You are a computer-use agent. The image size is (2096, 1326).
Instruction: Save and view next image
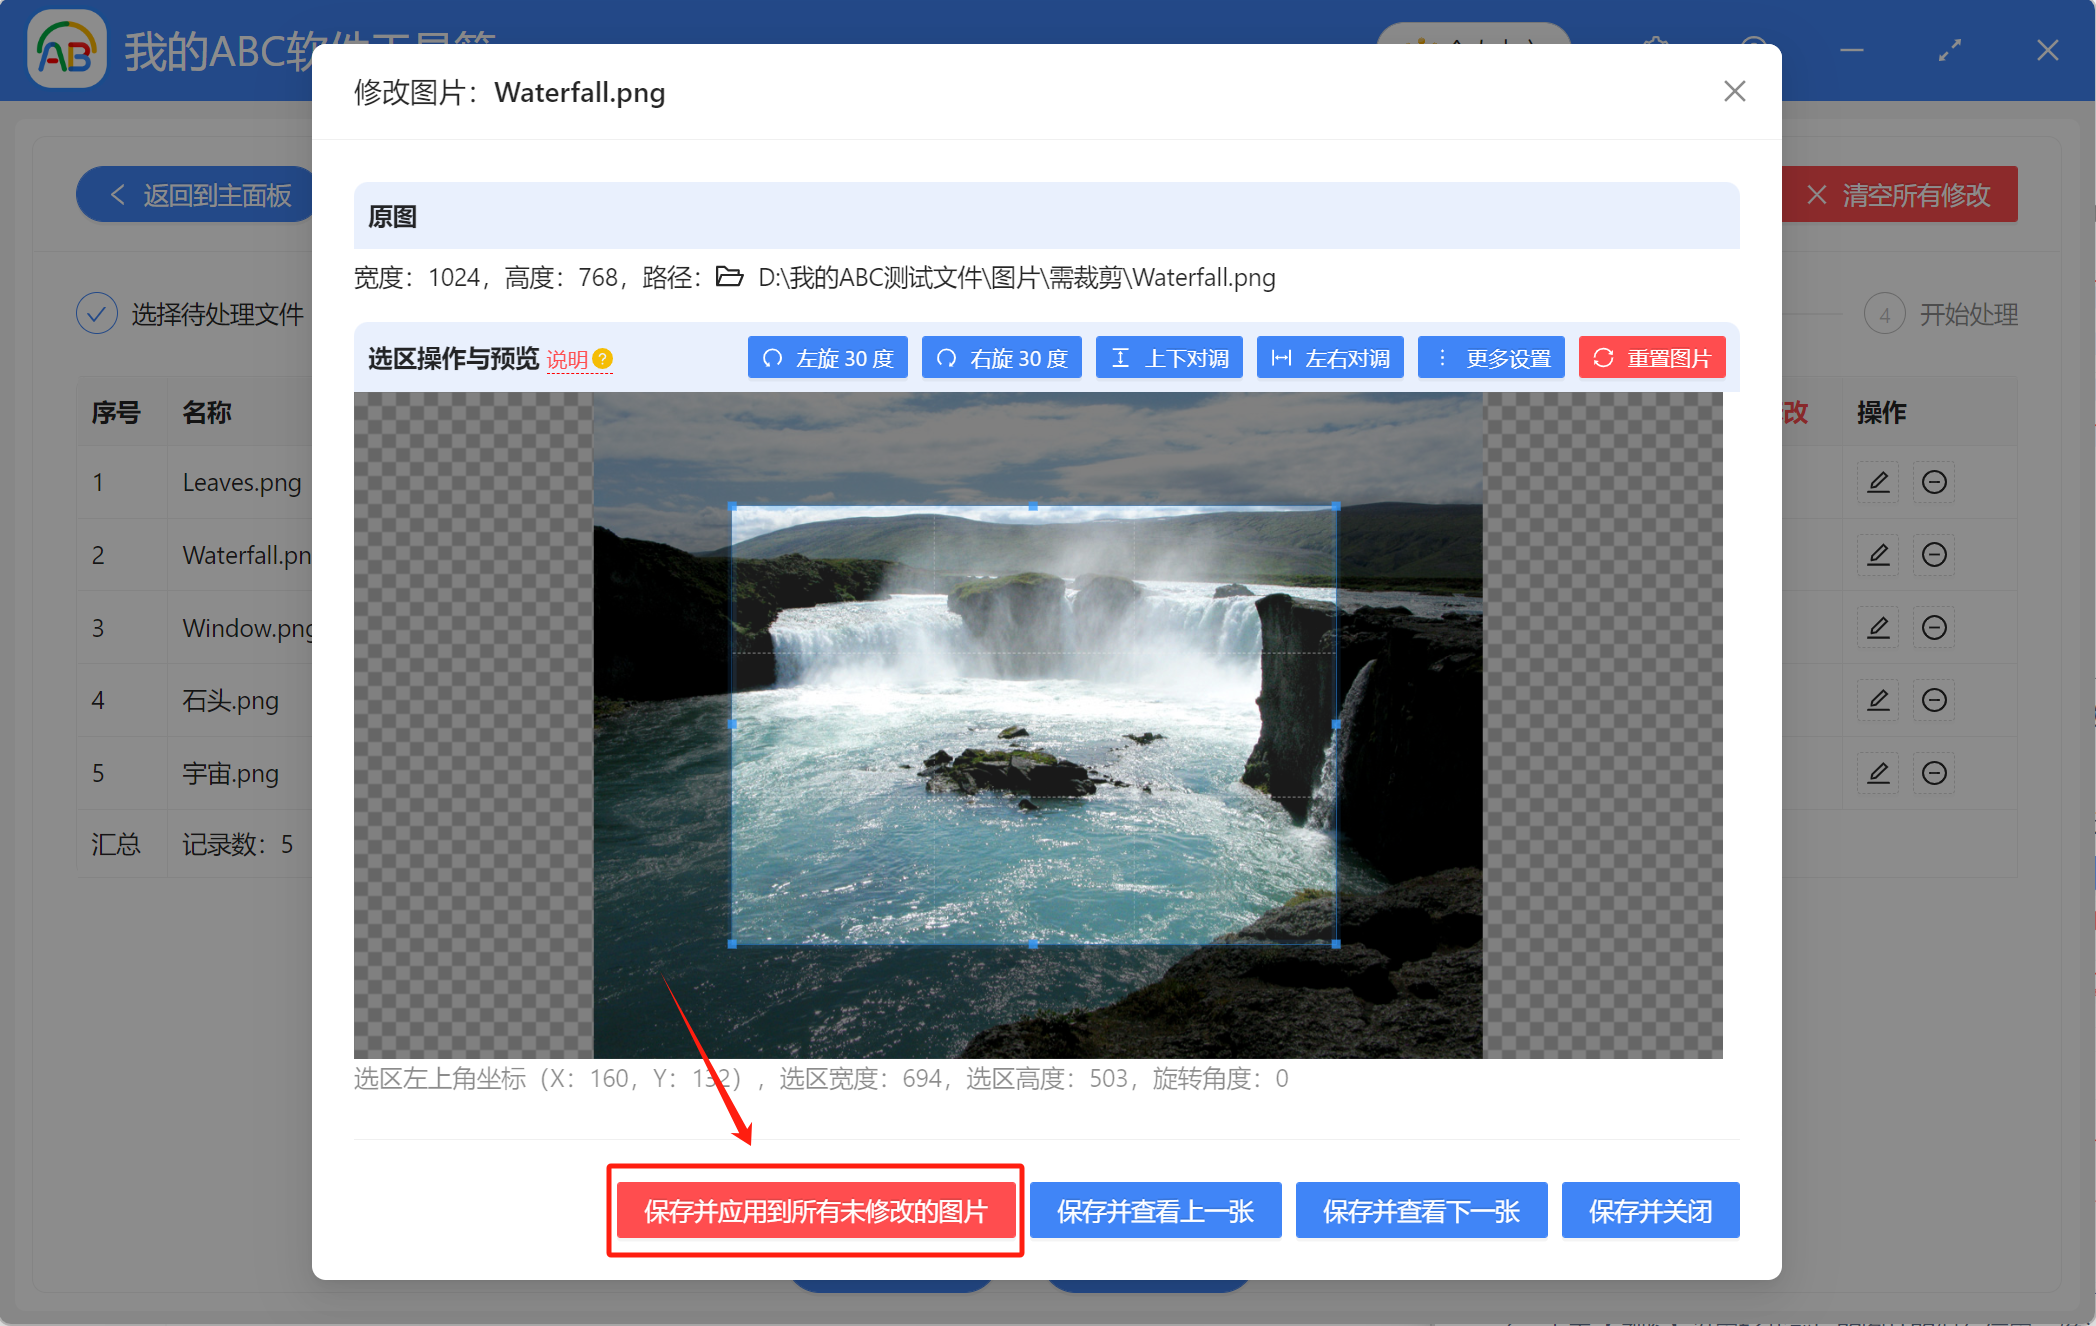click(1421, 1211)
